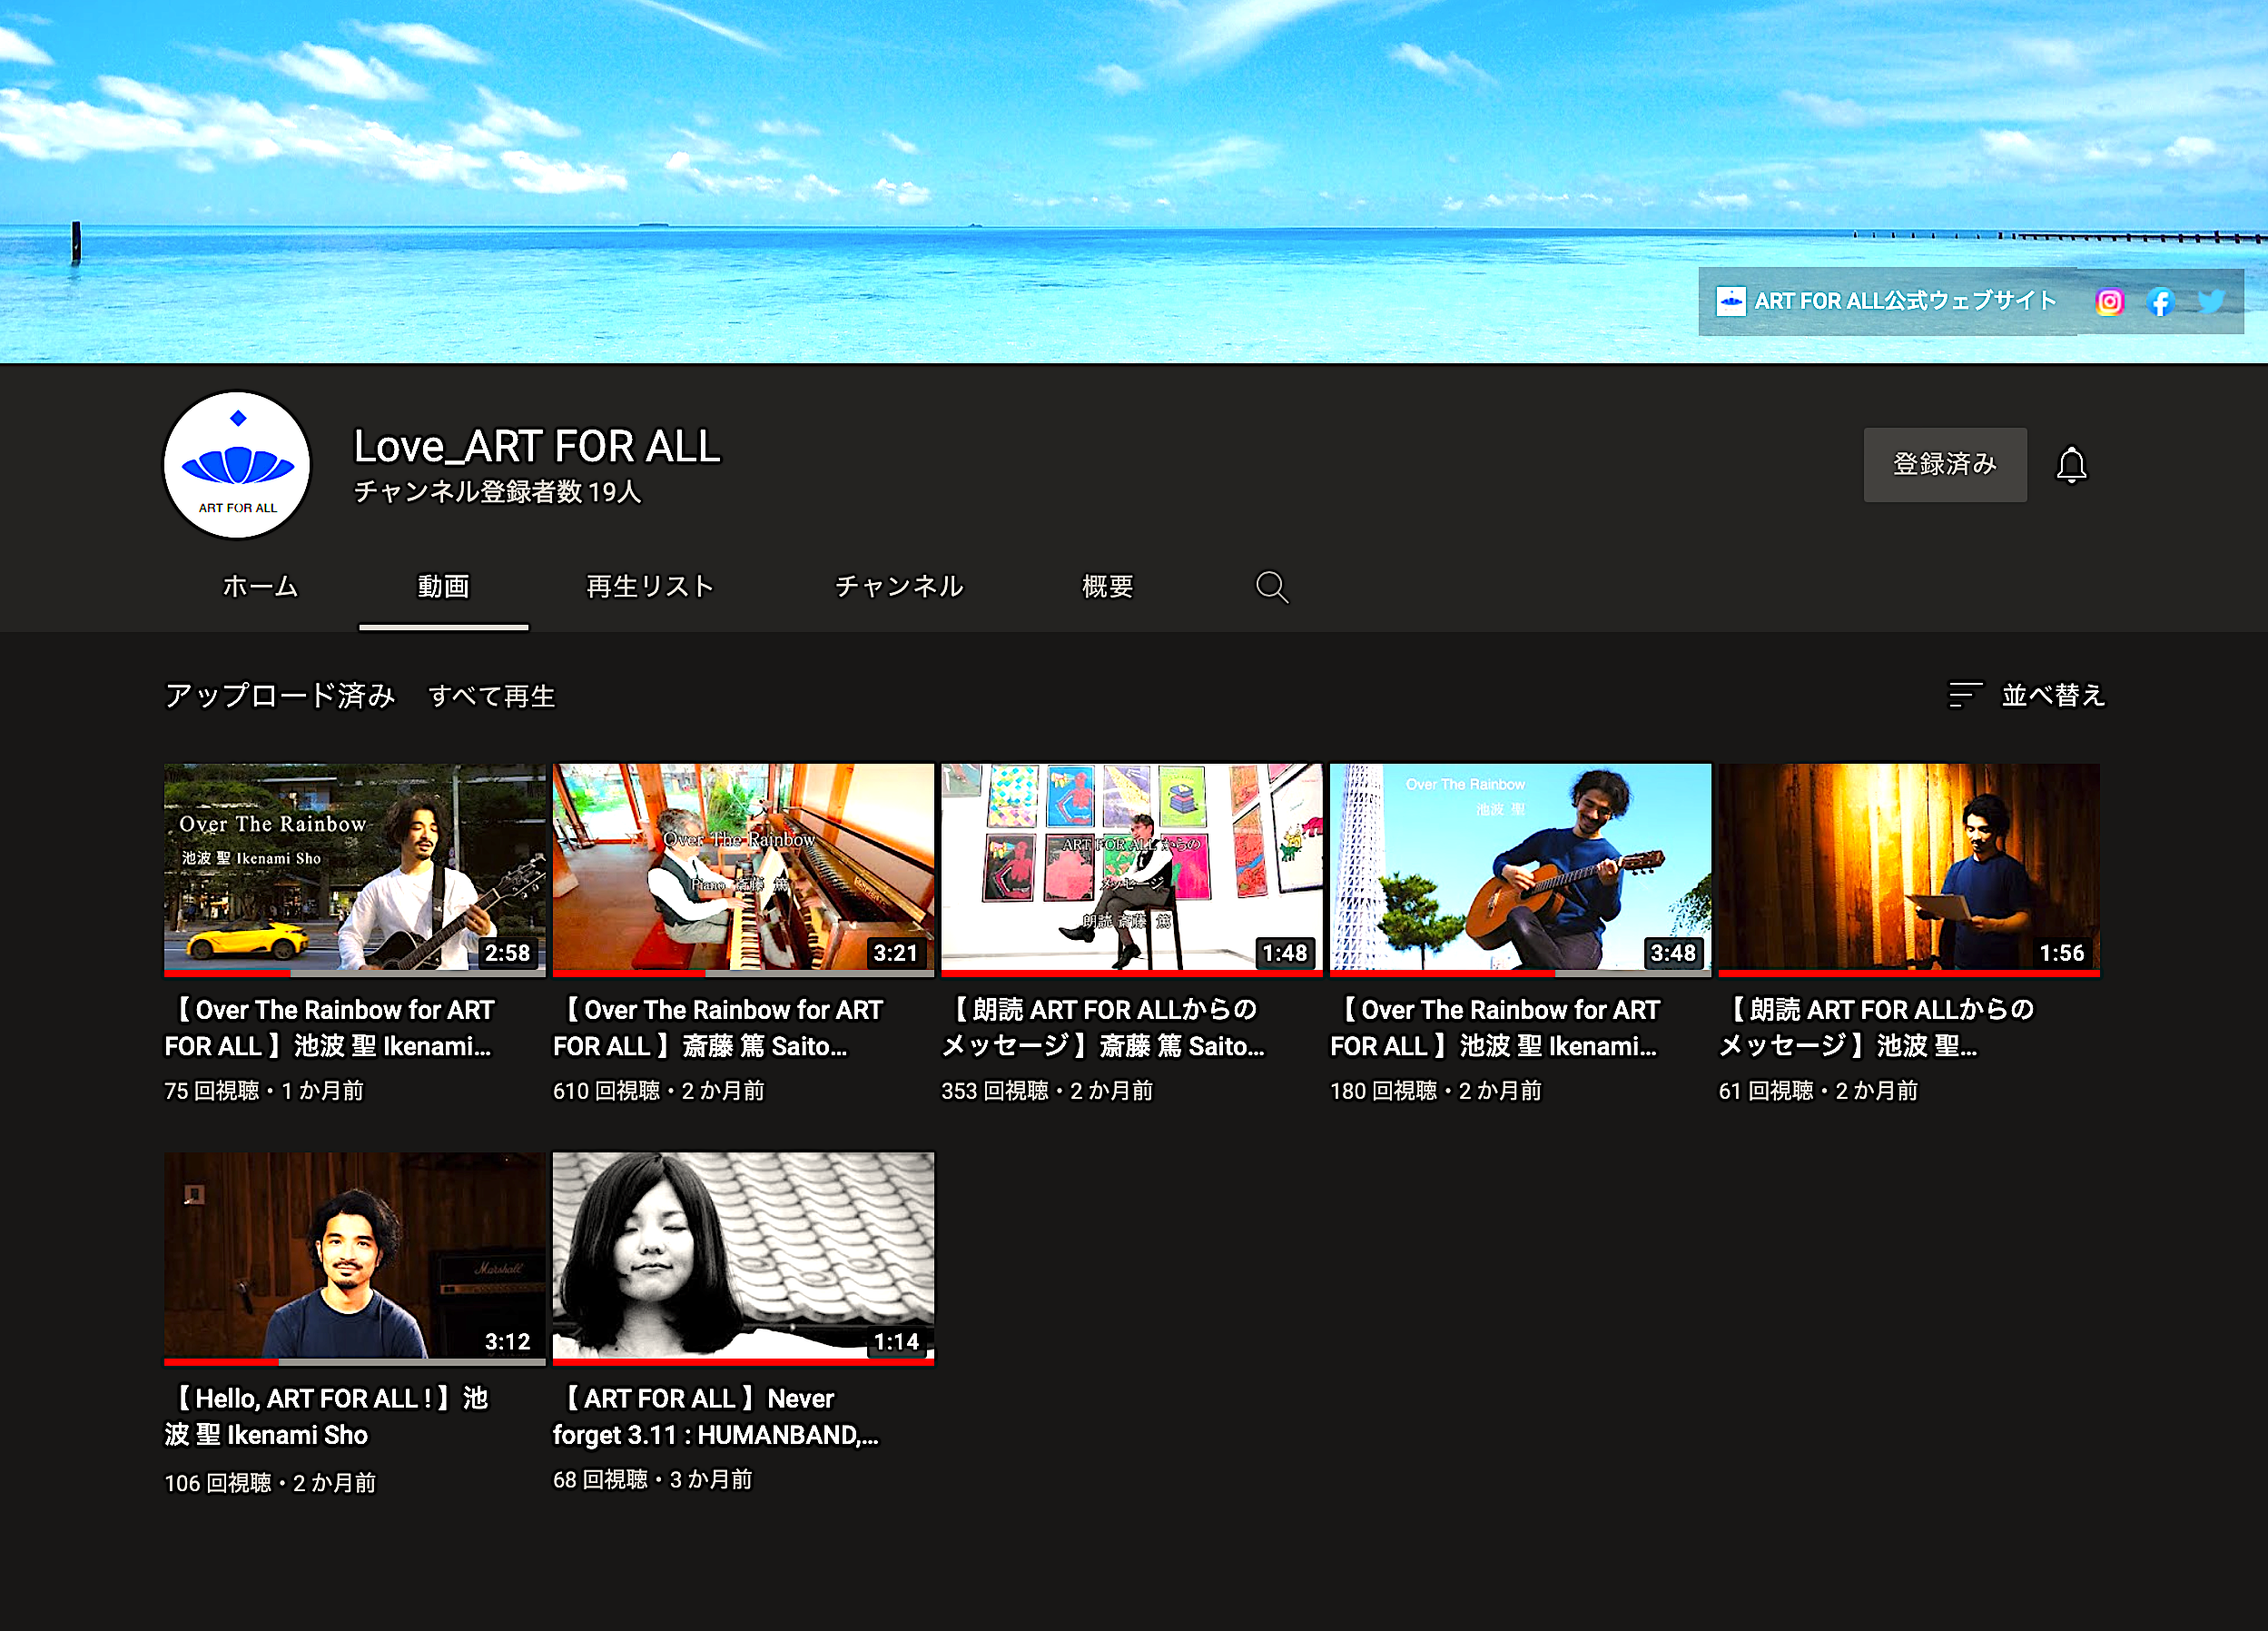Click the Never forget 3.11 video title

(x=716, y=1416)
